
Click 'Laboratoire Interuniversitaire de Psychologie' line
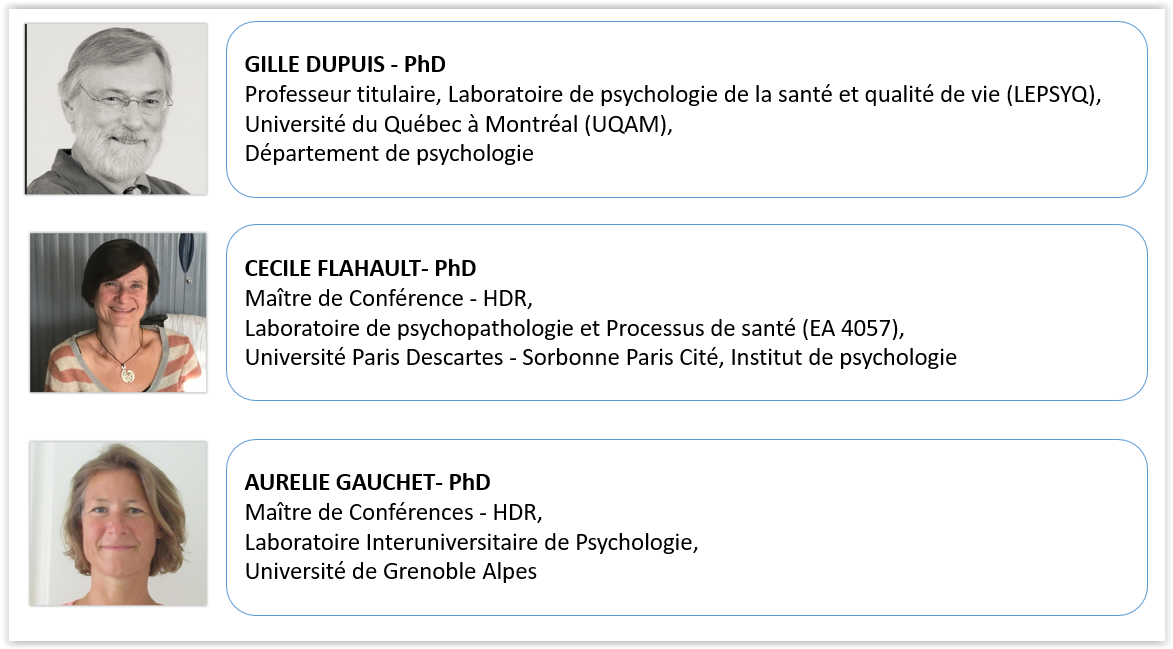[x=470, y=542]
